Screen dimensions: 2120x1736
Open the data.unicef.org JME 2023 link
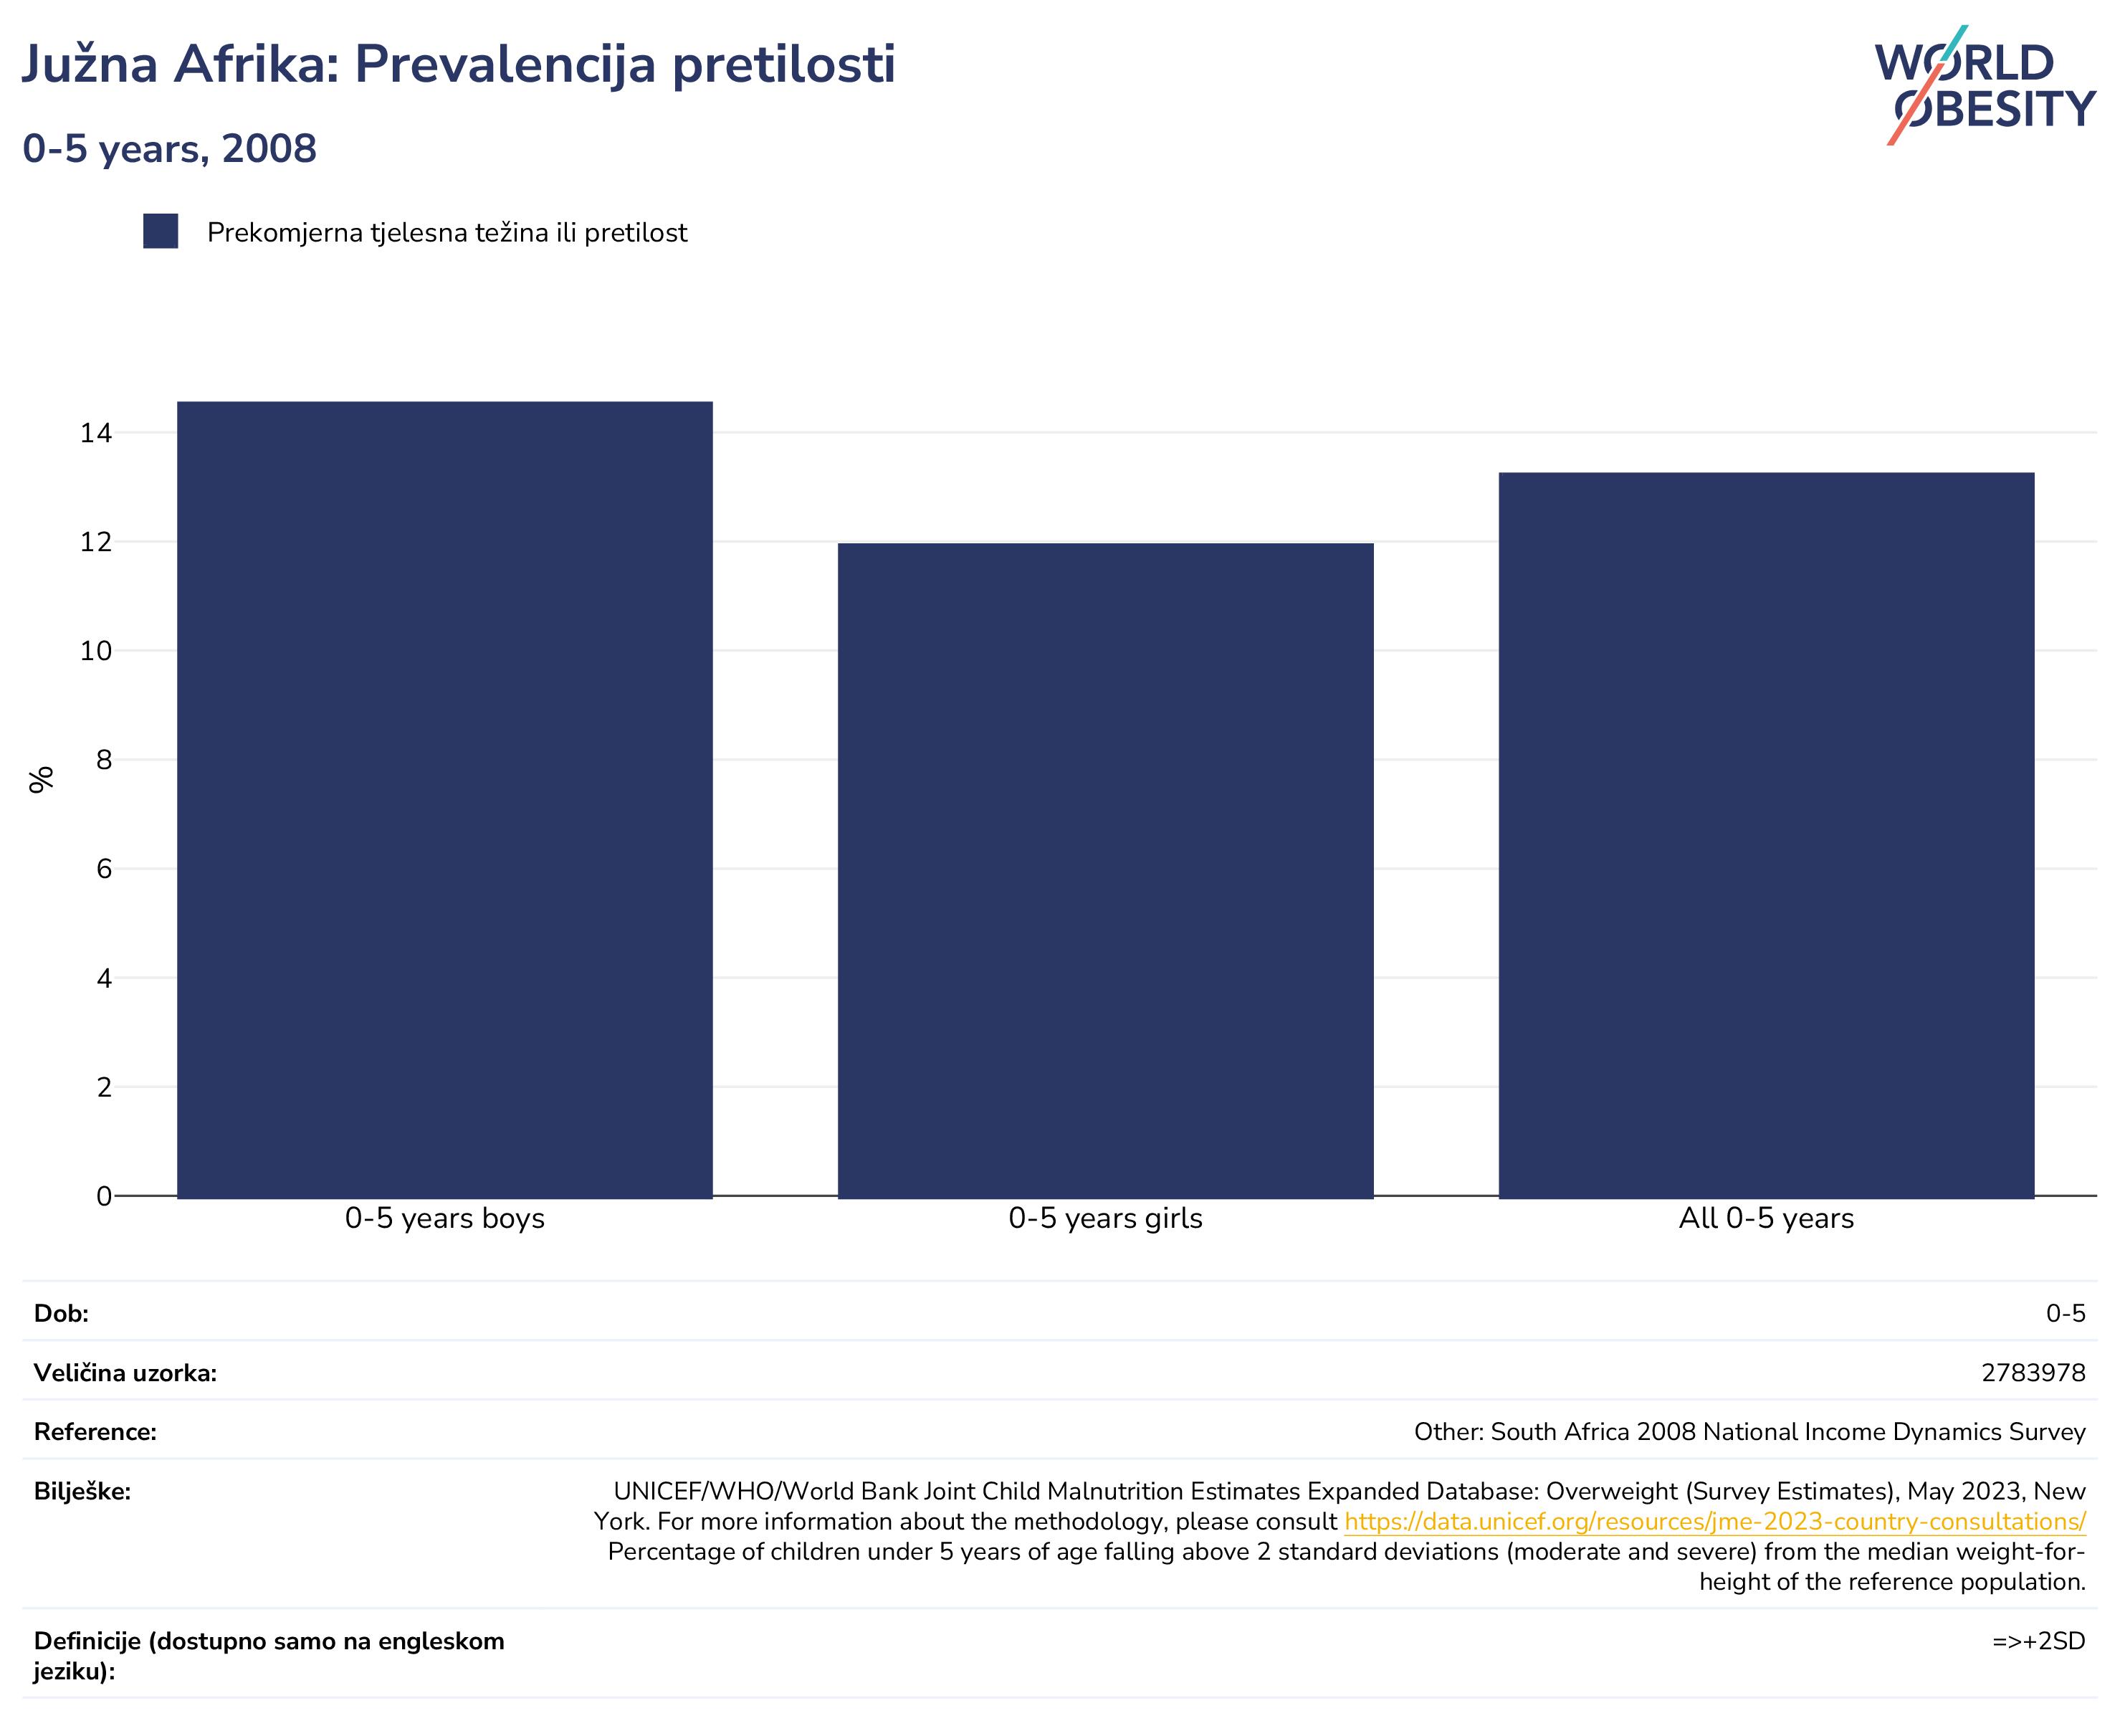click(x=1714, y=1522)
